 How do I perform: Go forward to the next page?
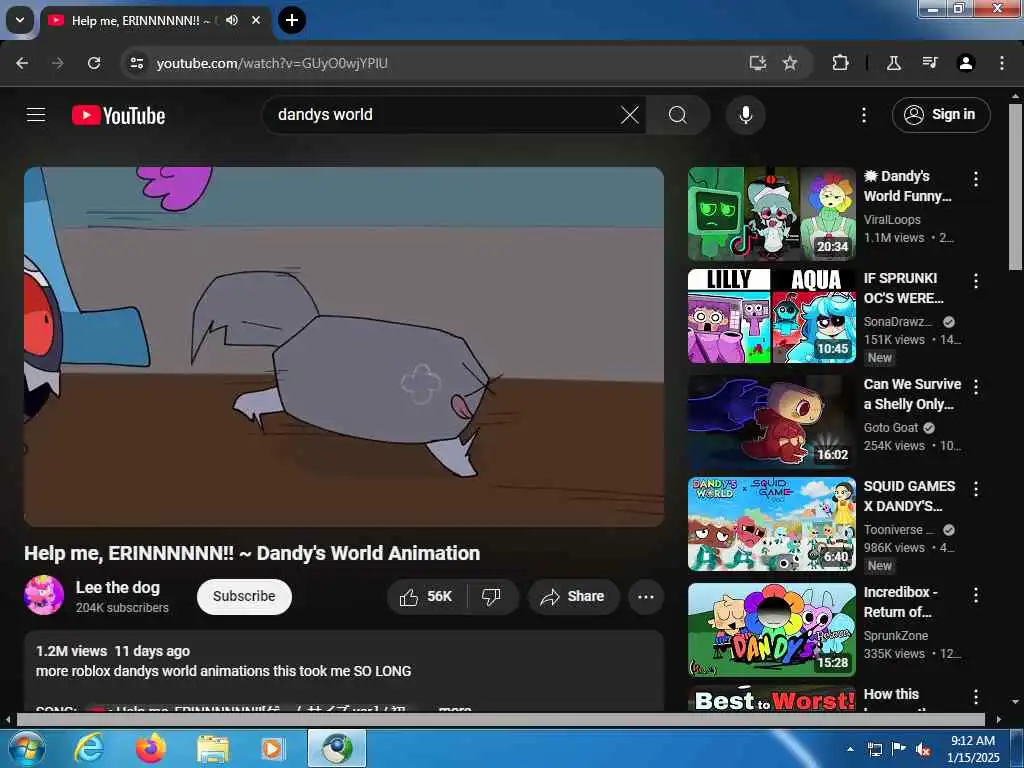pos(58,63)
